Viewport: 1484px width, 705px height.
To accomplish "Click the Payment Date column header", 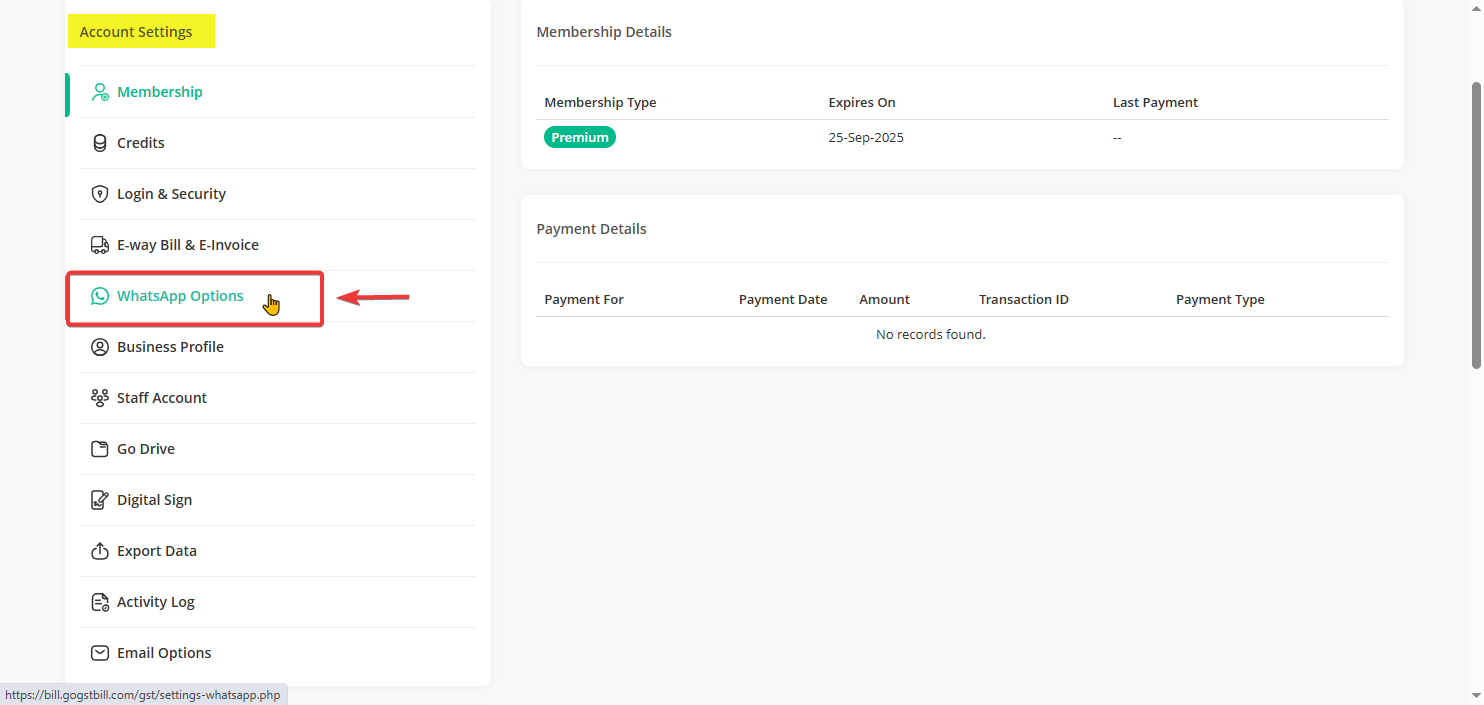I will pyautogui.click(x=783, y=300).
